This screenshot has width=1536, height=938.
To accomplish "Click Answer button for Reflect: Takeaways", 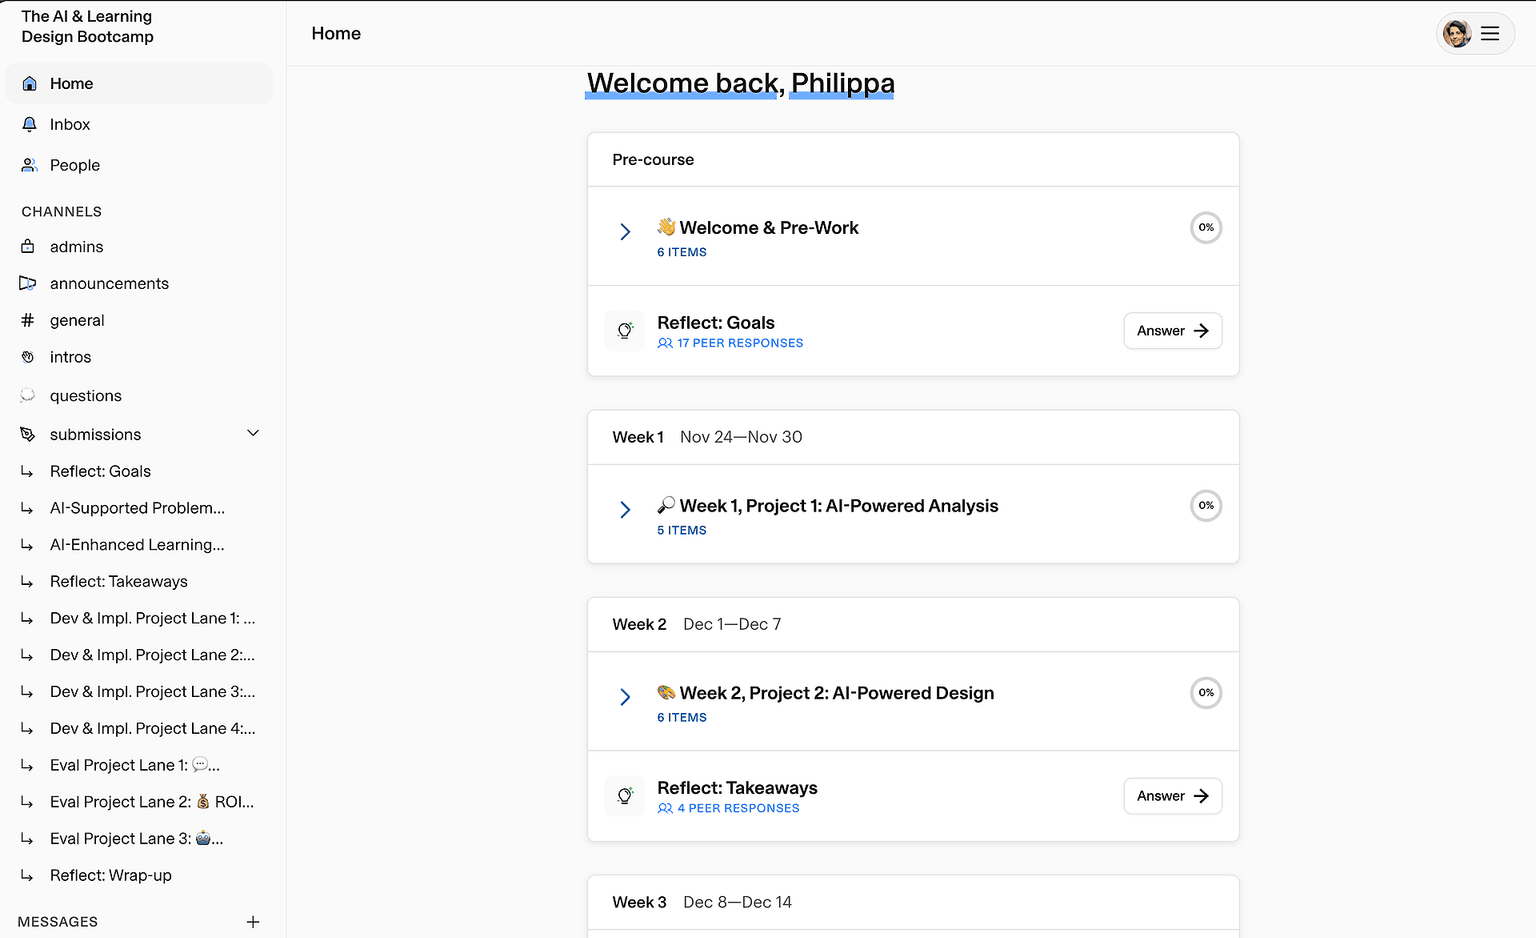I will click(1172, 796).
